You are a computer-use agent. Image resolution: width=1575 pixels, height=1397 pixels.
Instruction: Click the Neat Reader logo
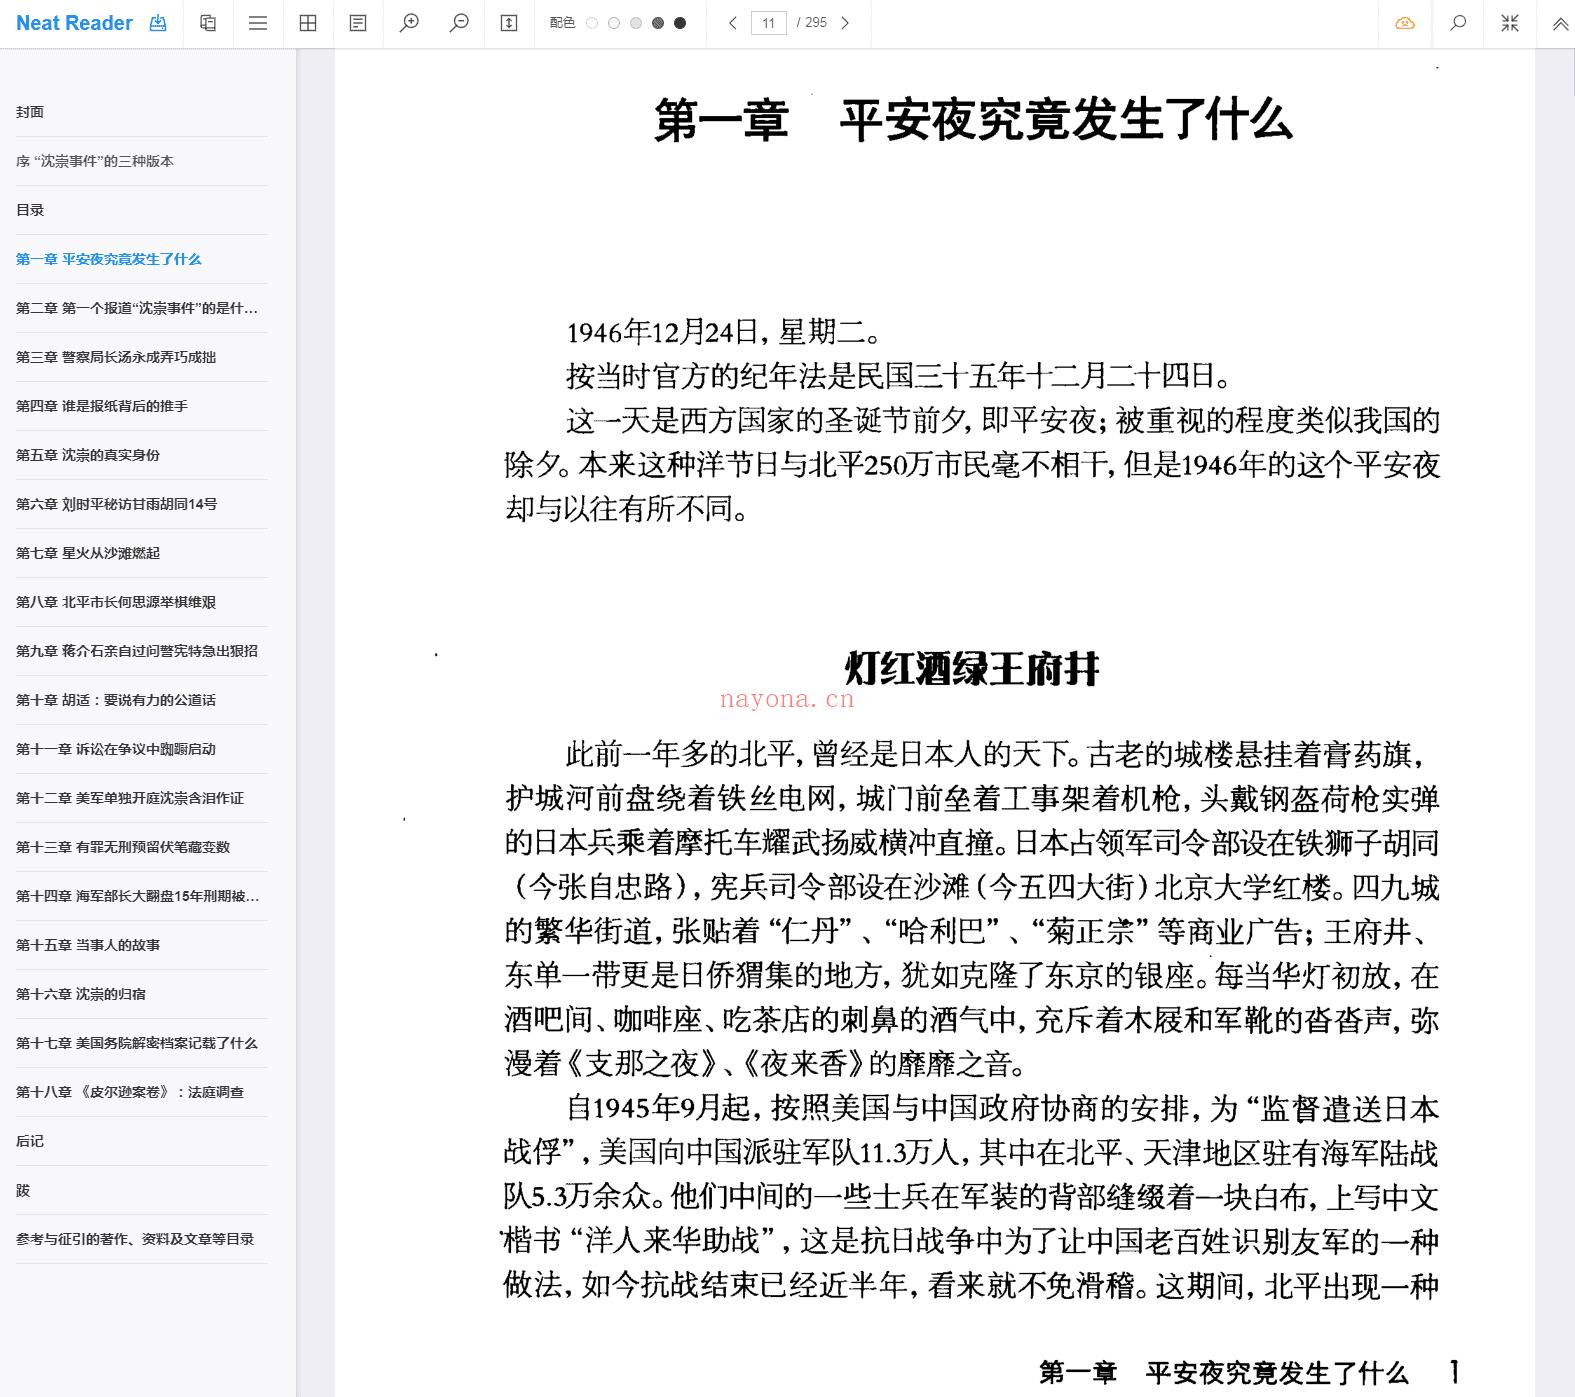click(x=74, y=23)
